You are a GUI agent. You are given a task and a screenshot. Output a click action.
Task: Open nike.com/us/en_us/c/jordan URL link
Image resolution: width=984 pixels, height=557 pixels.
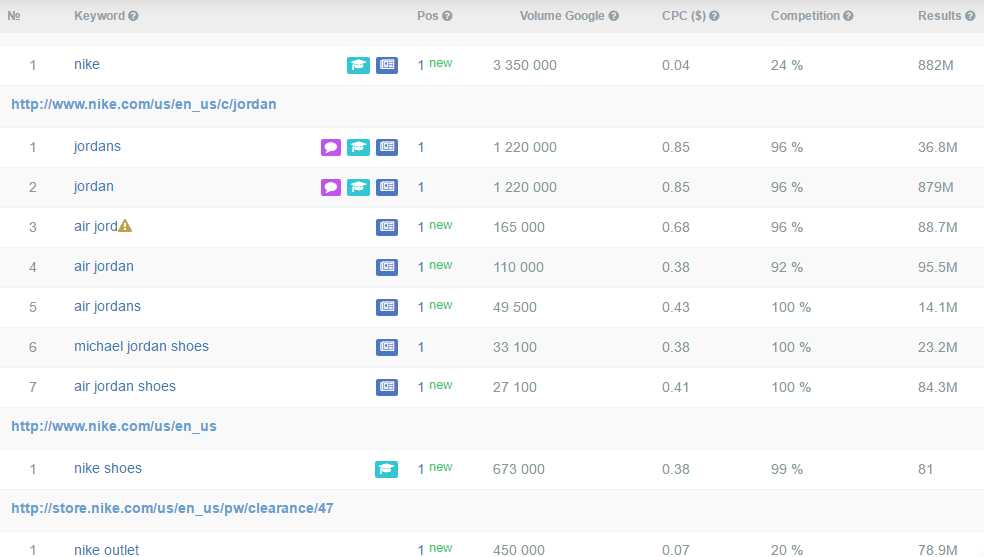[x=144, y=104]
